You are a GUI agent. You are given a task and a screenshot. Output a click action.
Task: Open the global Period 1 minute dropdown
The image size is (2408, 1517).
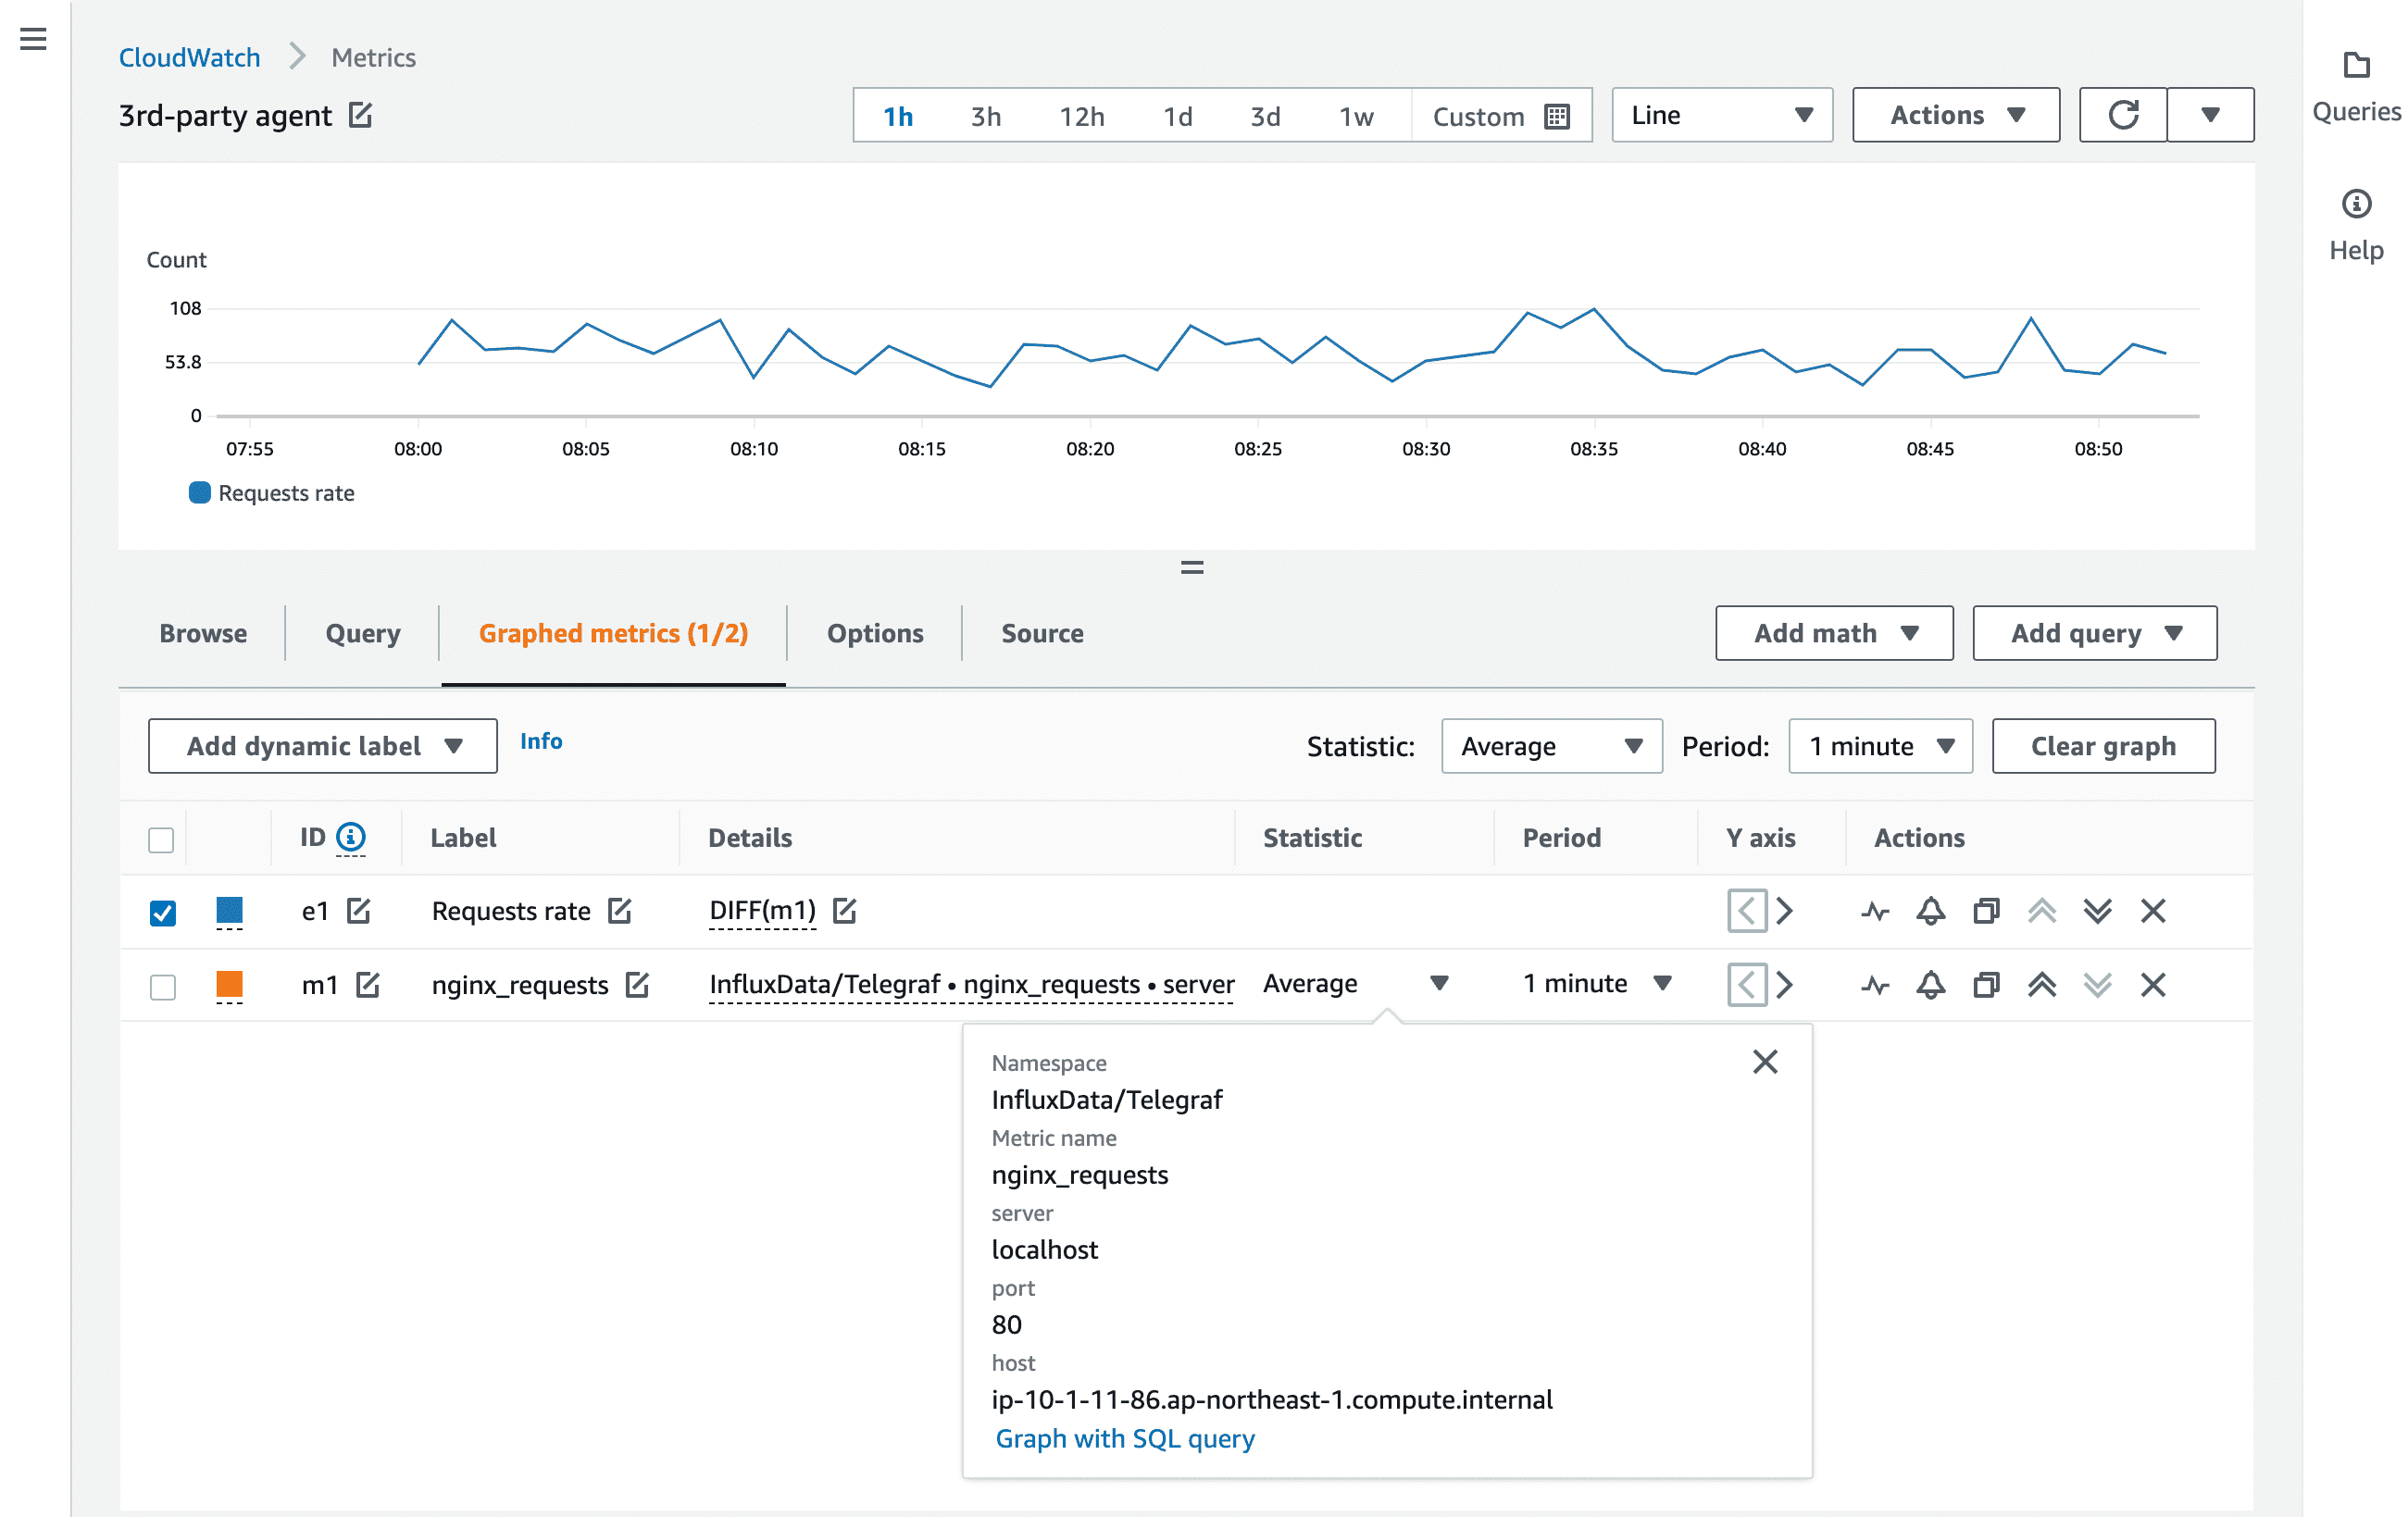[1880, 746]
